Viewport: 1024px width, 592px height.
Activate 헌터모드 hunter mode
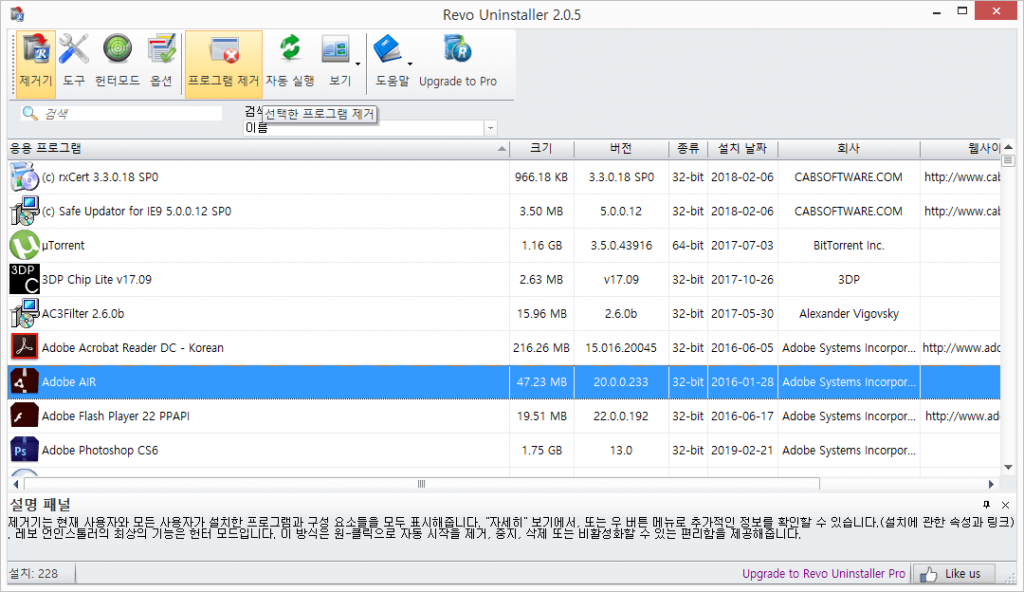[x=118, y=63]
